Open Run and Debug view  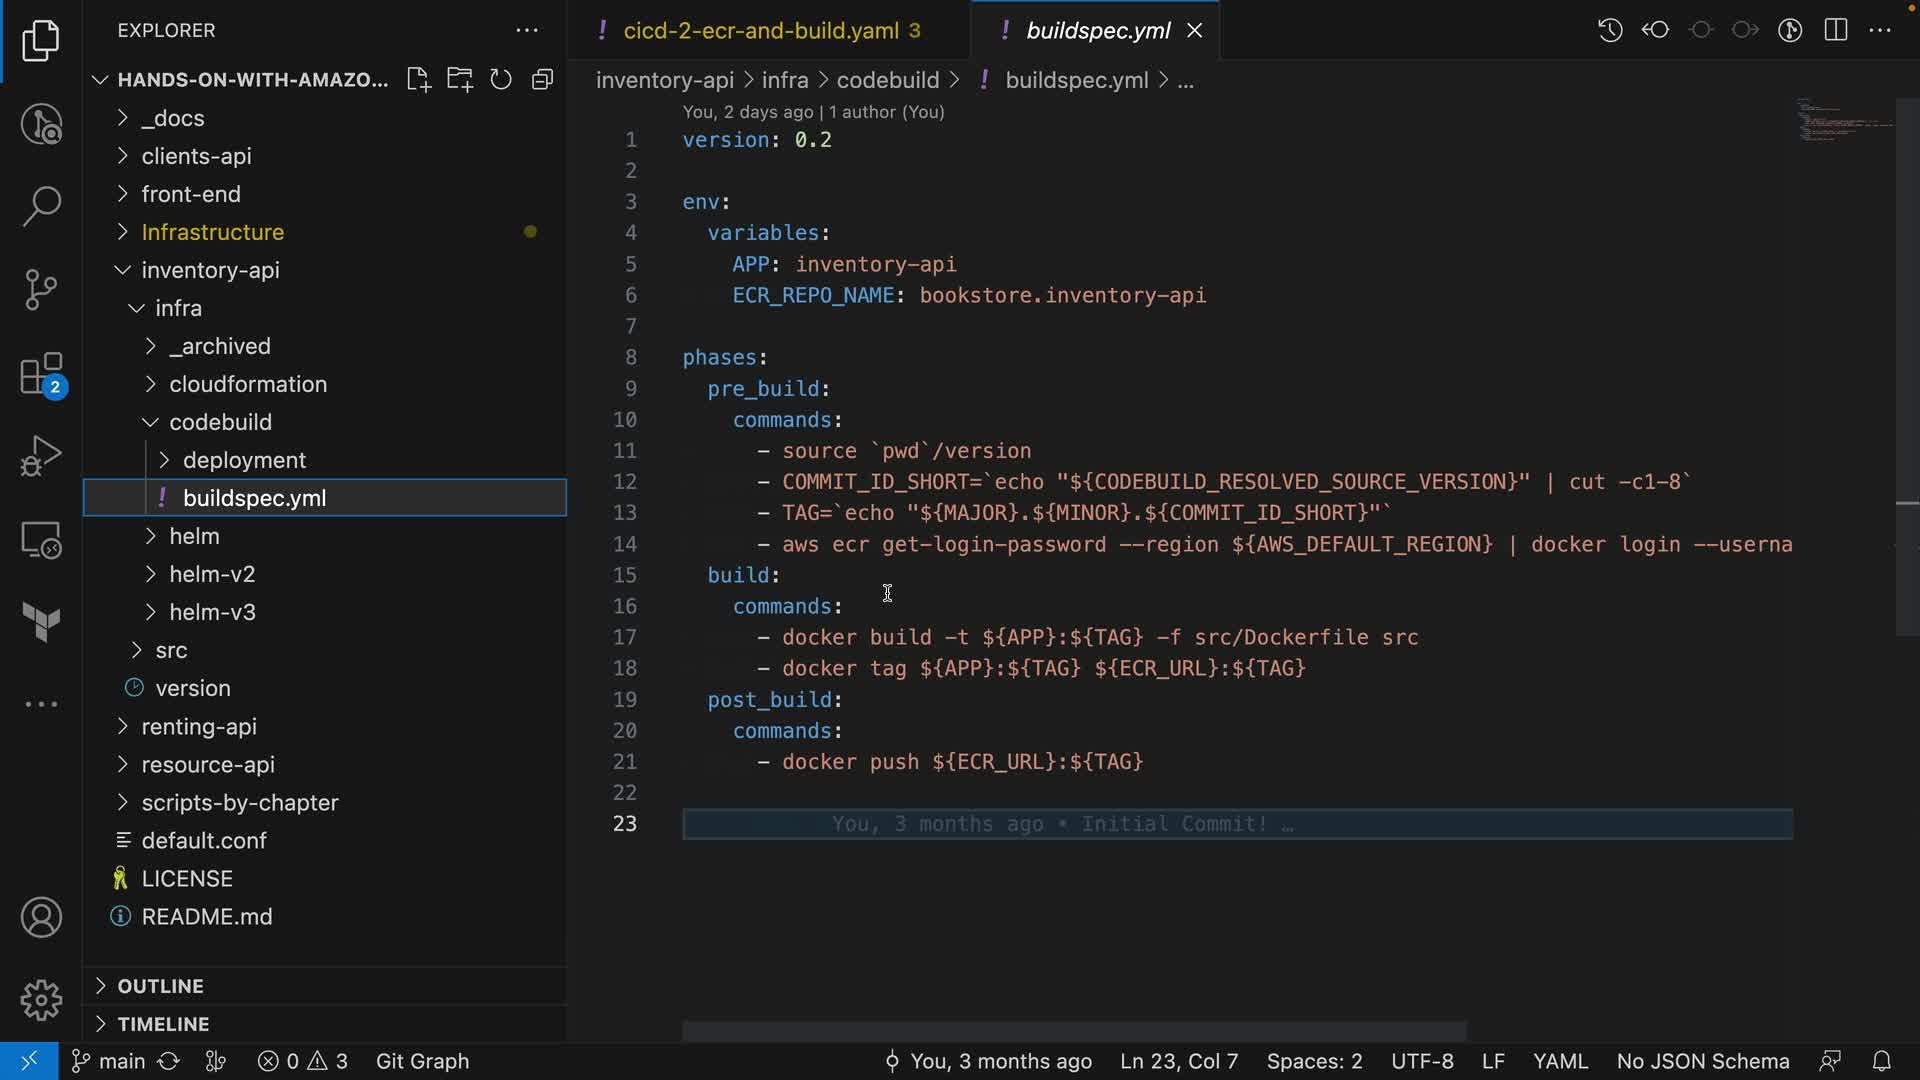[41, 456]
